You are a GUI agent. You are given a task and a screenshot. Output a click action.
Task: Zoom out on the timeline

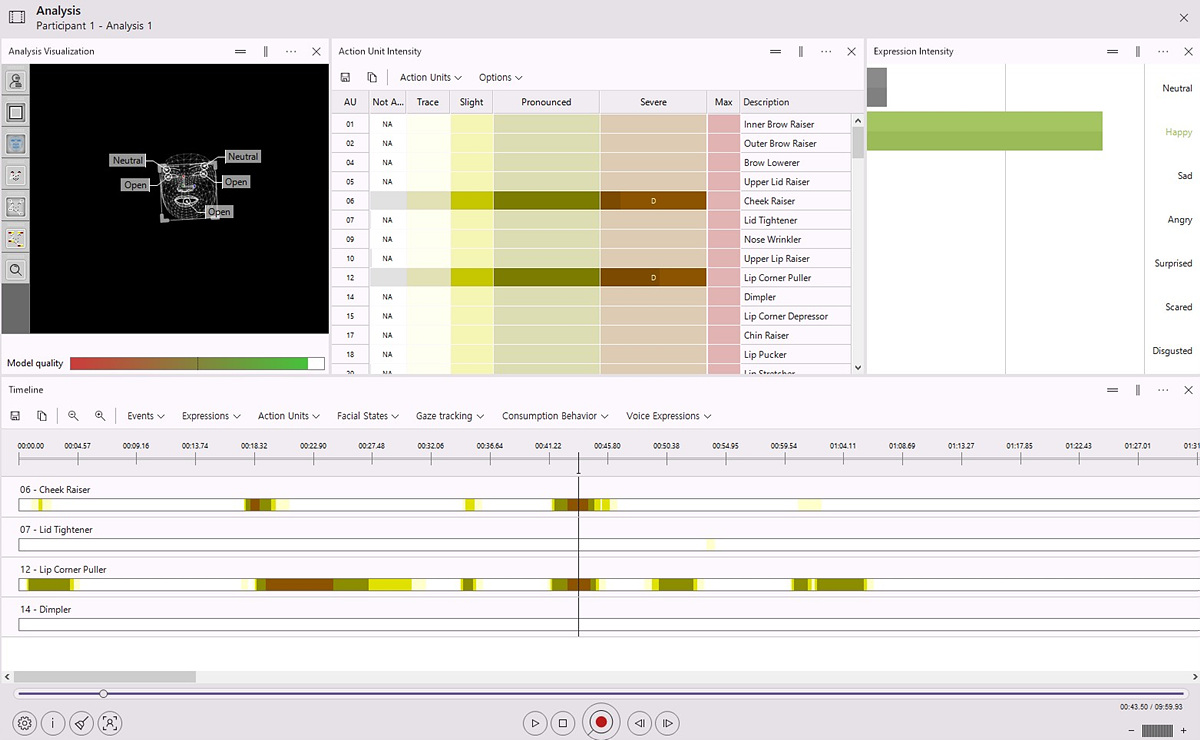coord(73,416)
